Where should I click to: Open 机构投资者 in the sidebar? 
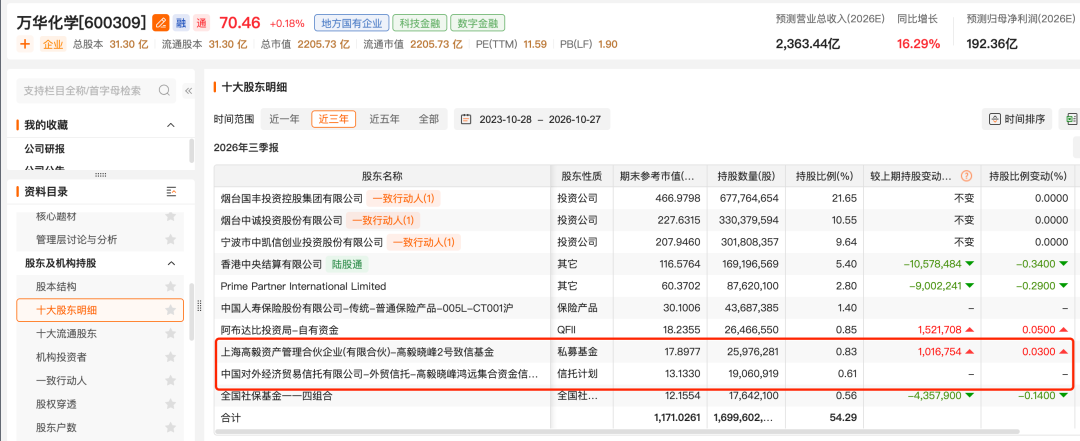[x=61, y=357]
